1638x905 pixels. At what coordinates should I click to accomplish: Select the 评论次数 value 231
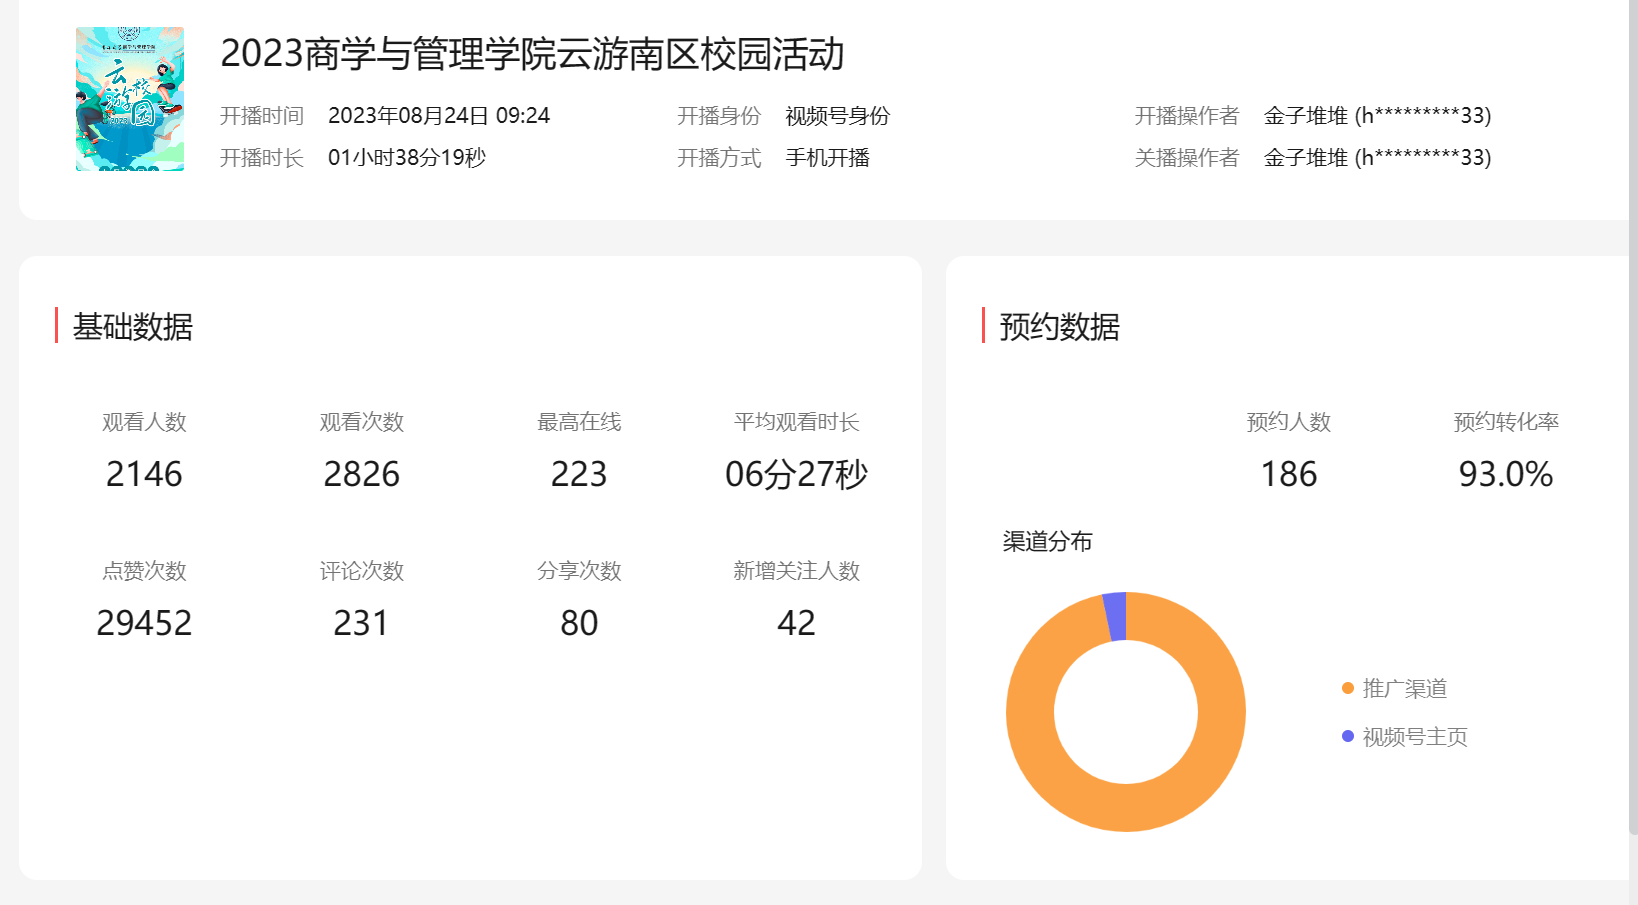[x=361, y=623]
